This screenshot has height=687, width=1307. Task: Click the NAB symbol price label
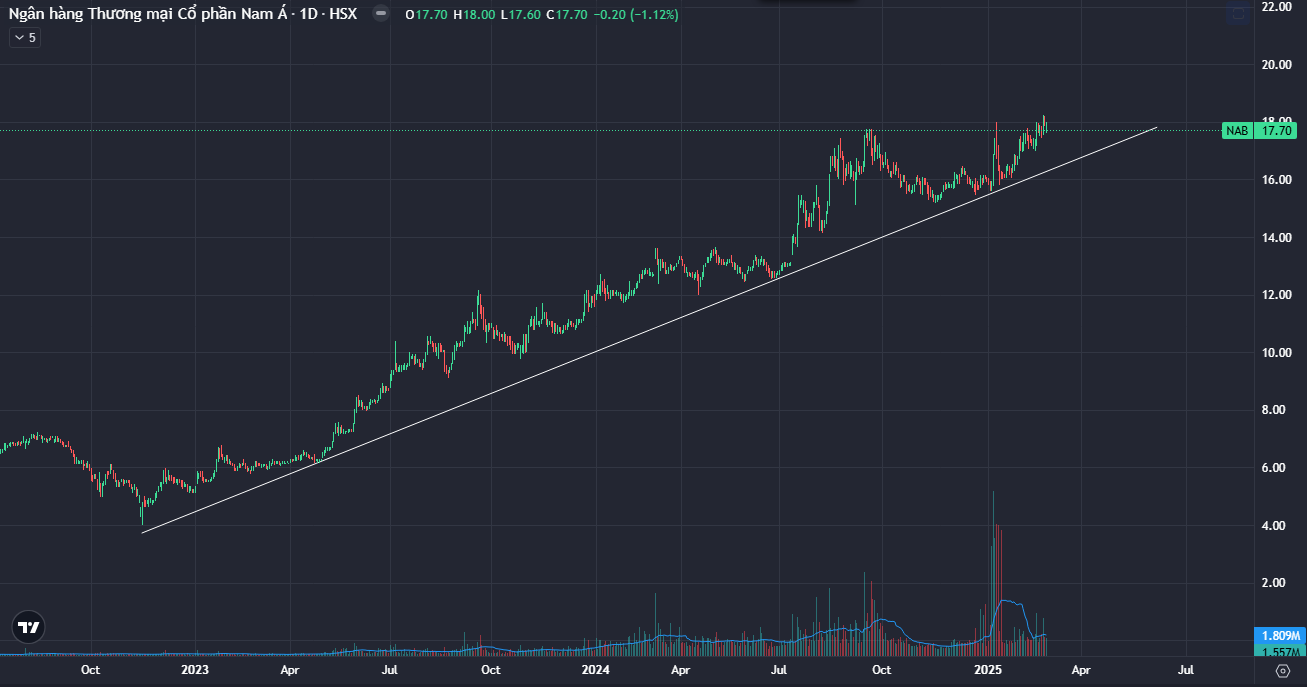coord(1236,130)
